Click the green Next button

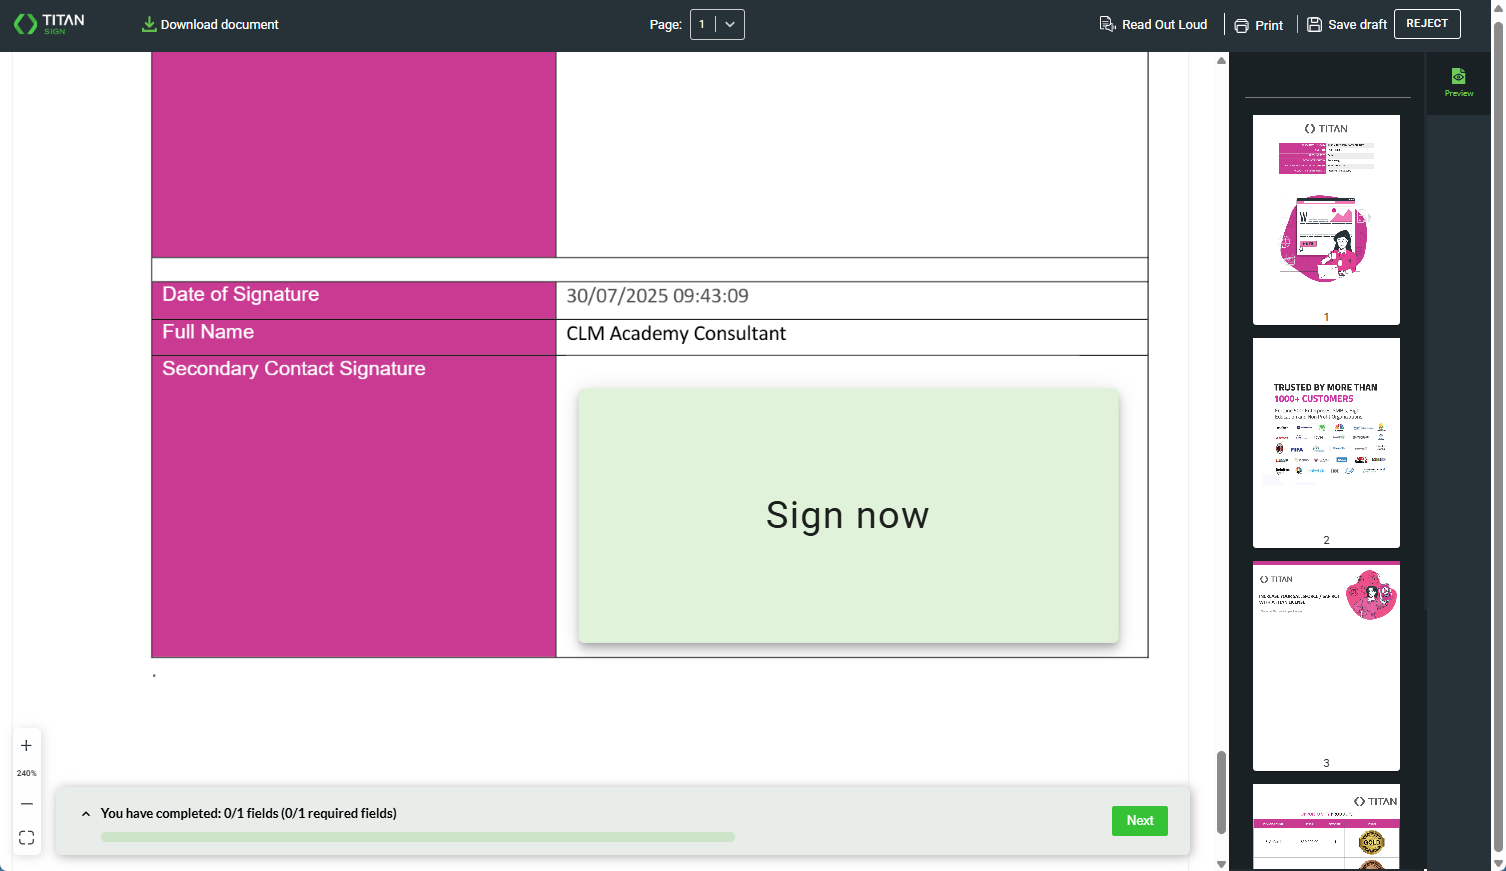pyautogui.click(x=1139, y=820)
